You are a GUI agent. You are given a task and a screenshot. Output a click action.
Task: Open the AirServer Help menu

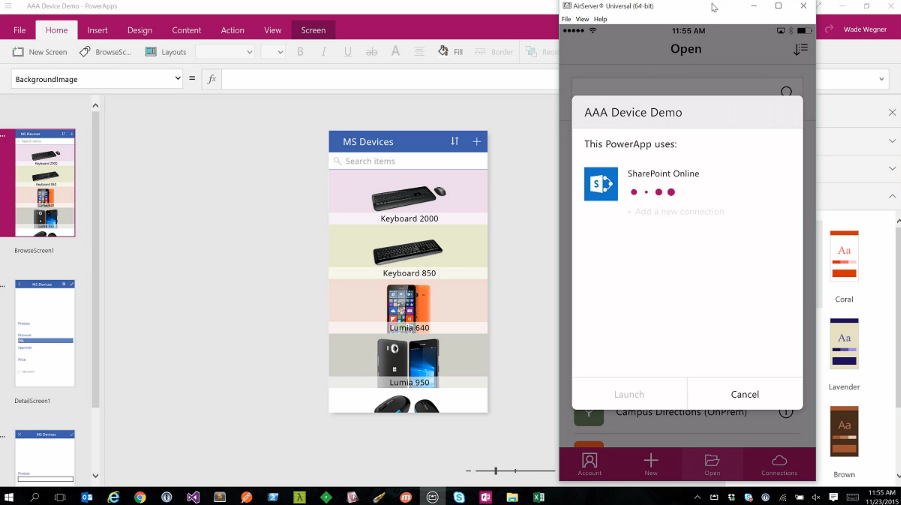click(600, 19)
